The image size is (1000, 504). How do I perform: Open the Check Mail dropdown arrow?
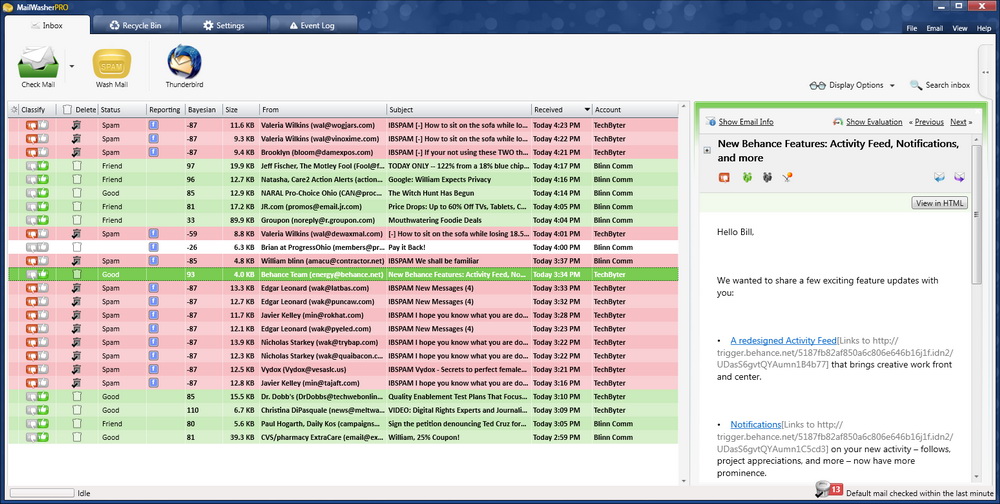(x=71, y=66)
